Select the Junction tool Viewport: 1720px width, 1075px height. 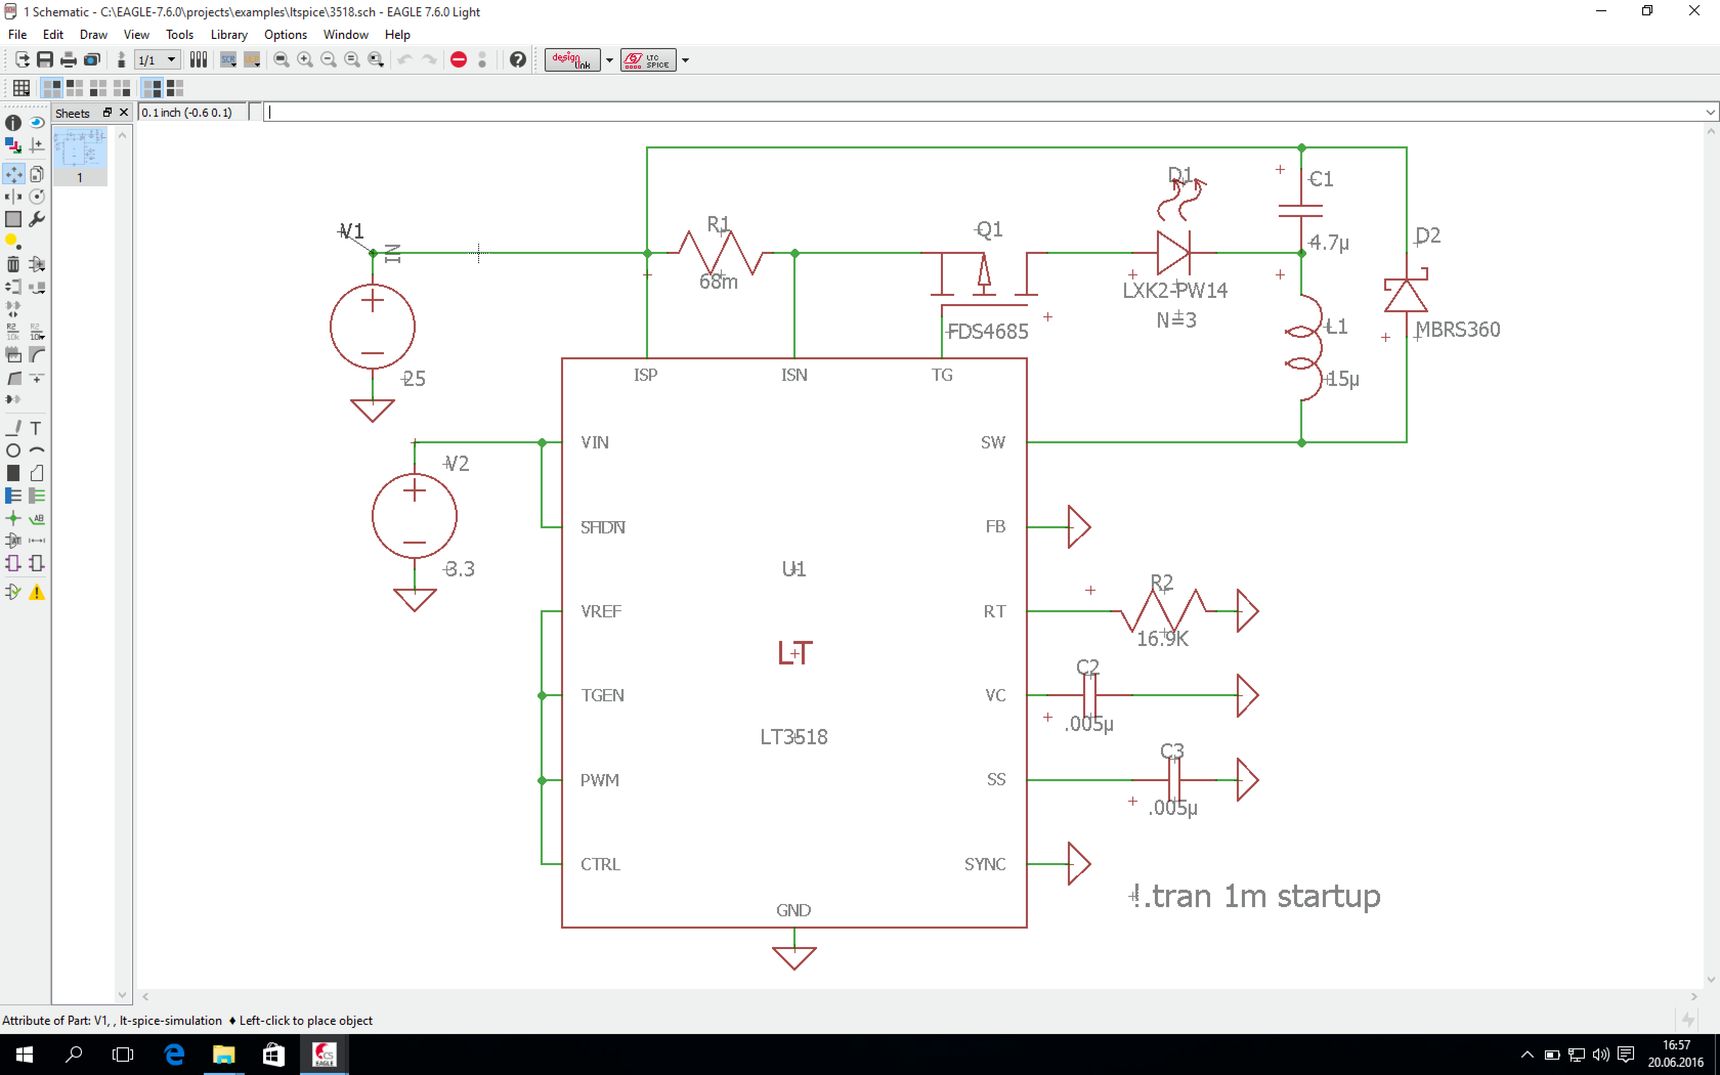pyautogui.click(x=13, y=518)
